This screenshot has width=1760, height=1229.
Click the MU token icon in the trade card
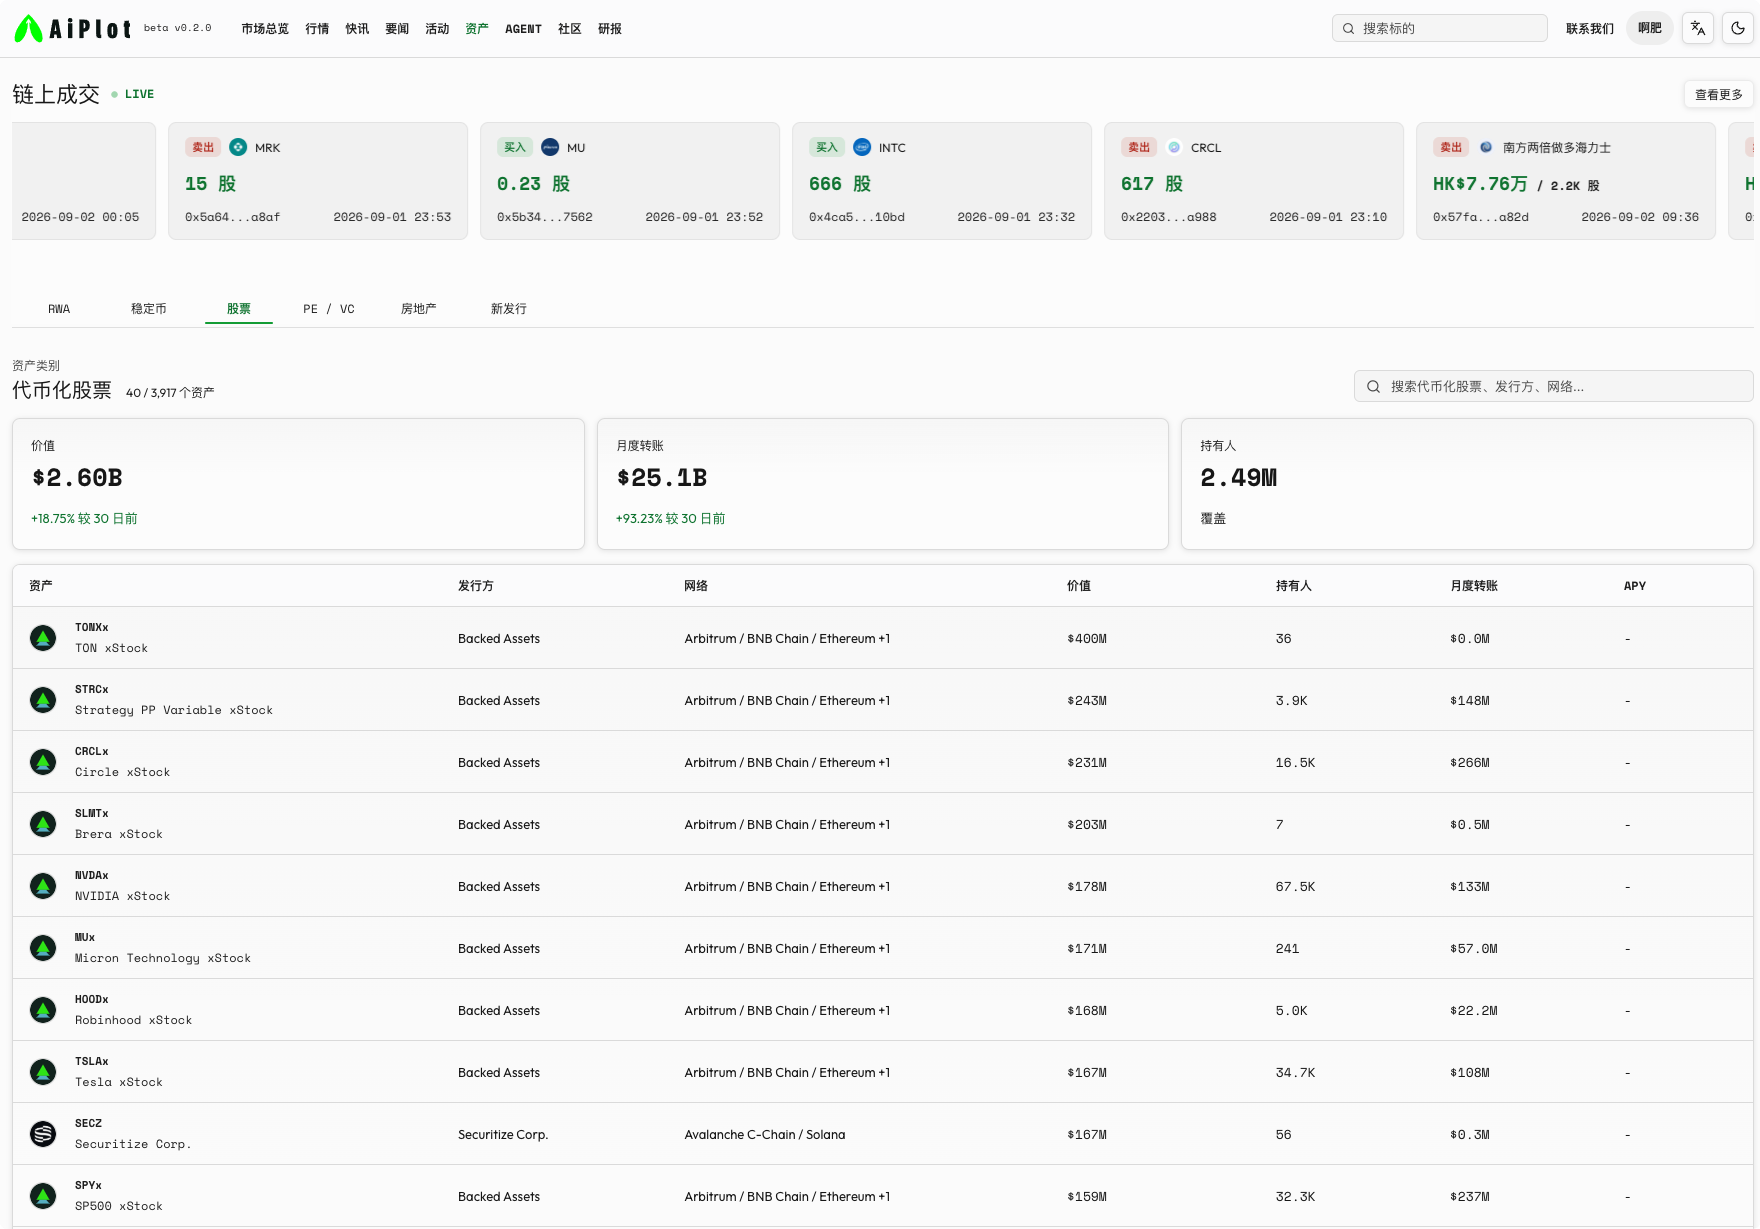[x=550, y=147]
